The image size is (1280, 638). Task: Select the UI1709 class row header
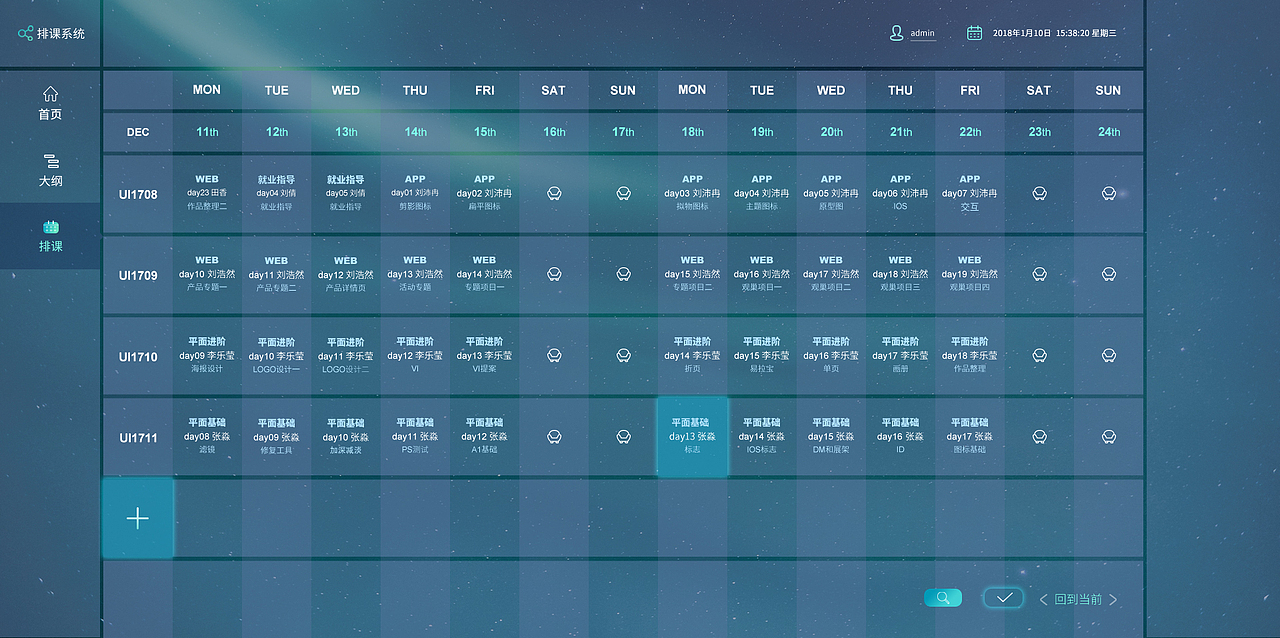pos(138,275)
